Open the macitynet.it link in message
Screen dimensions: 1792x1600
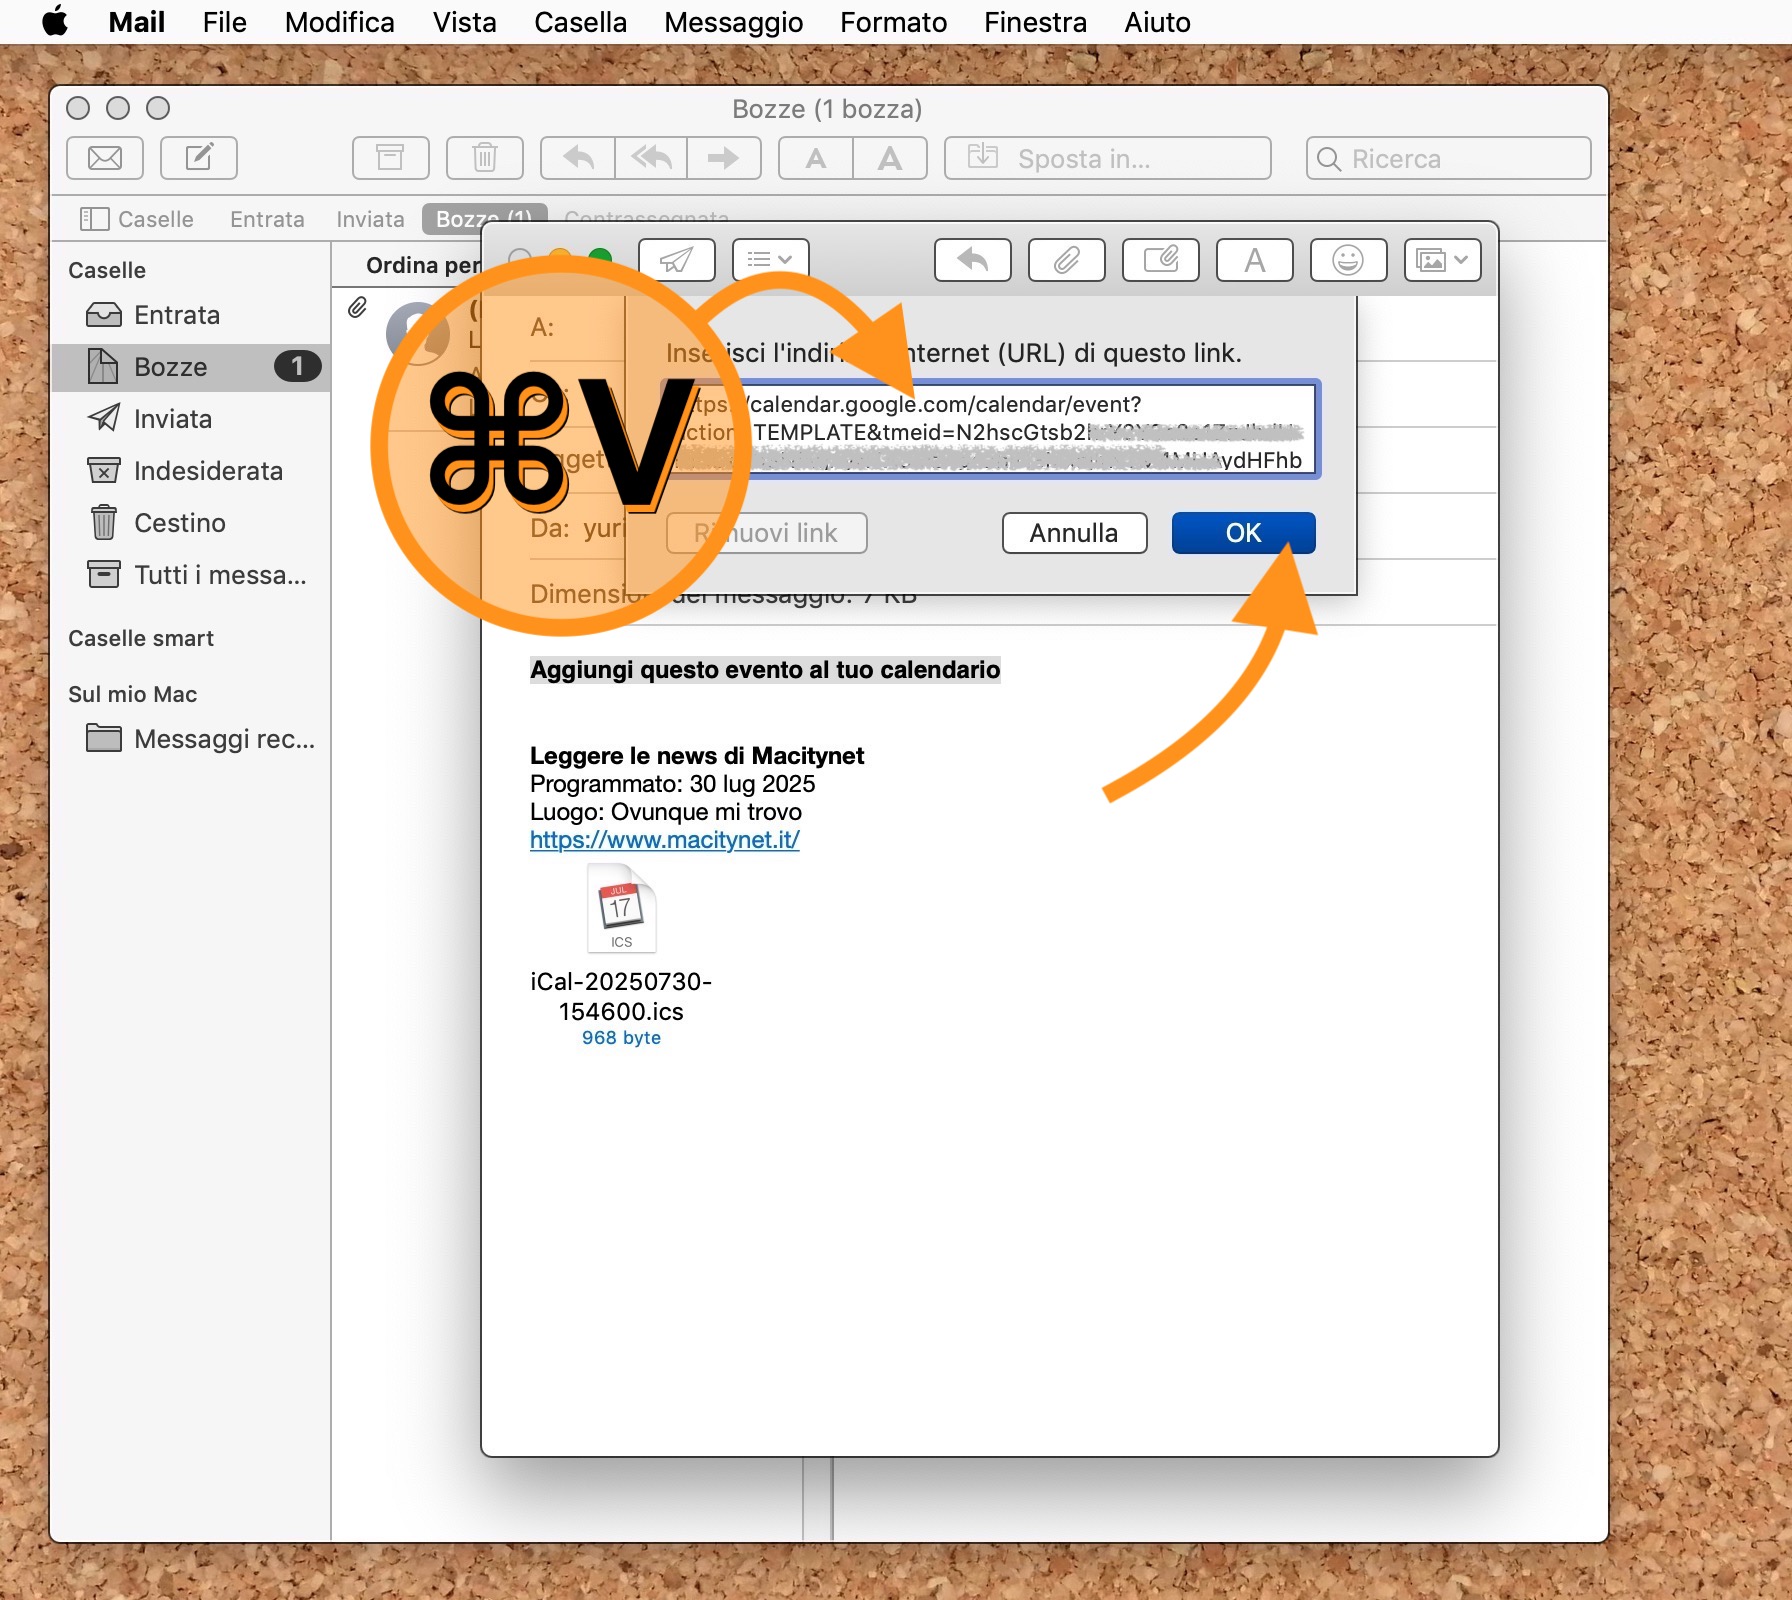coord(664,840)
